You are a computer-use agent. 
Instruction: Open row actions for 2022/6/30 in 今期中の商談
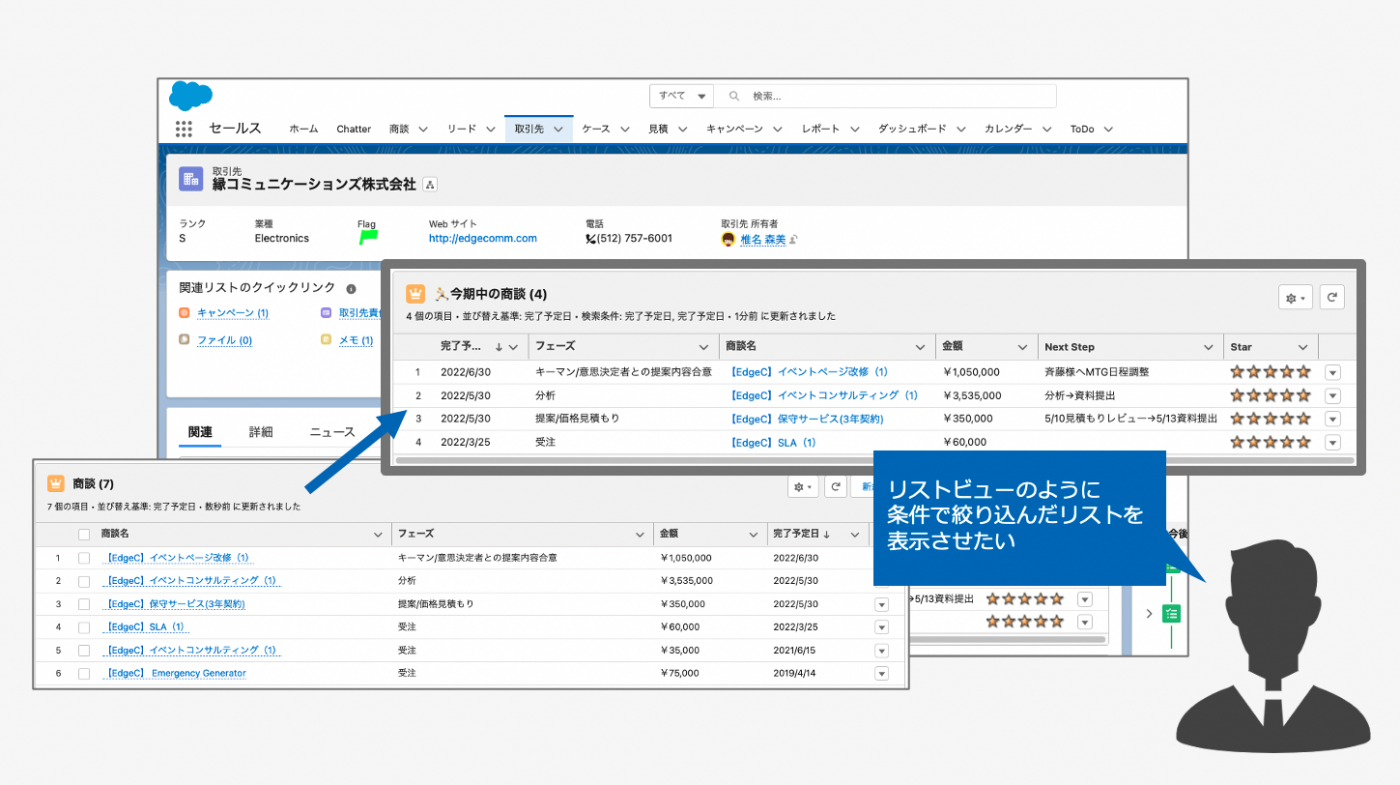(1332, 372)
